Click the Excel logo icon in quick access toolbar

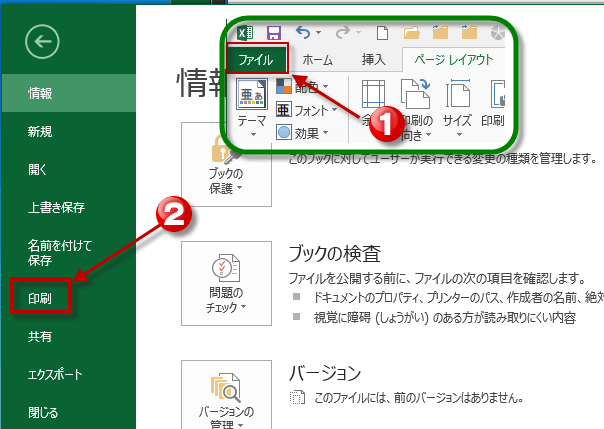(x=245, y=33)
